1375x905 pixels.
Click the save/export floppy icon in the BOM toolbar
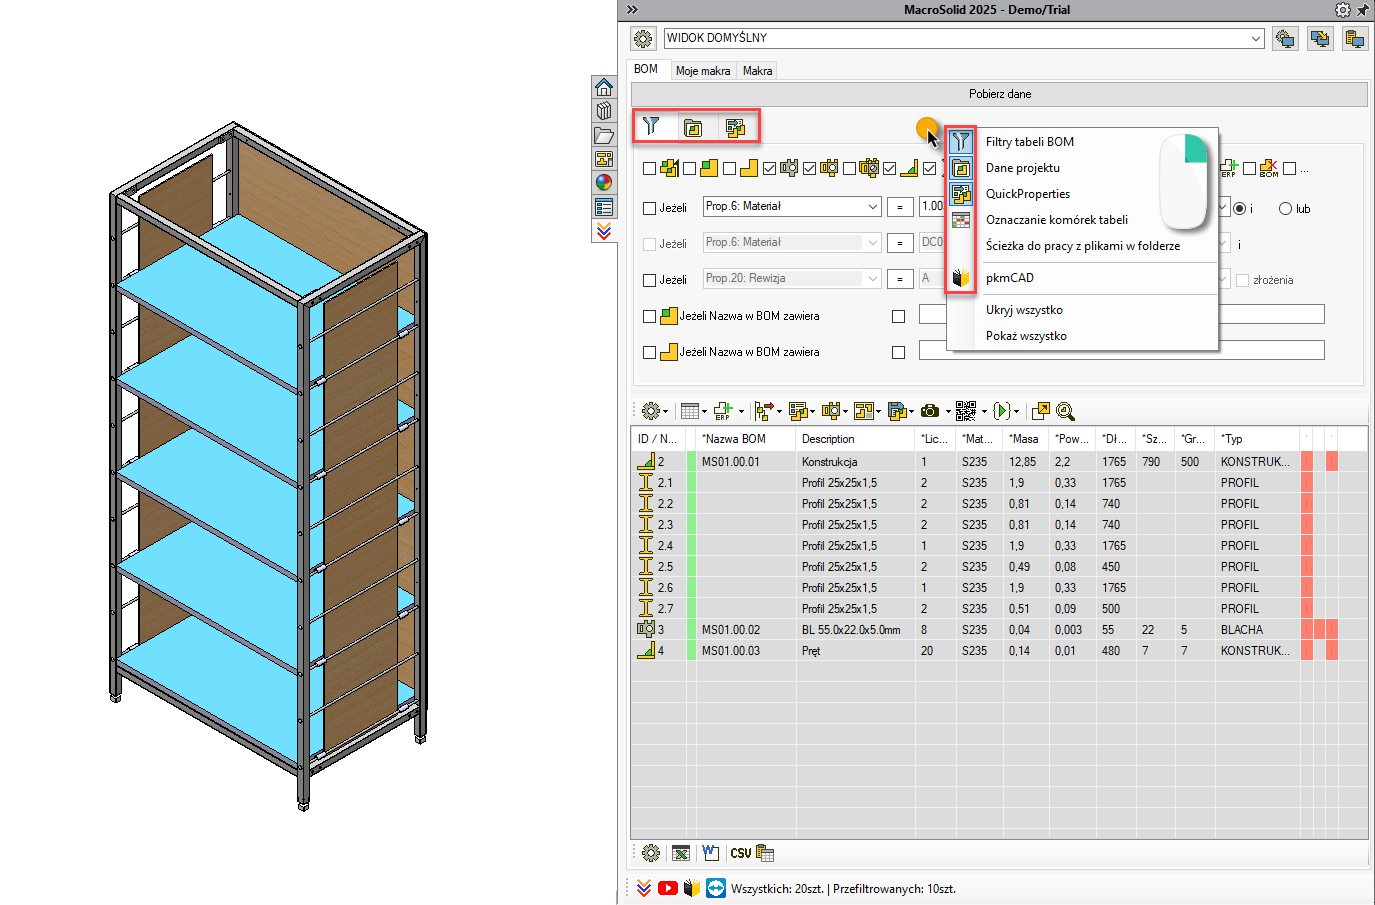tap(896, 411)
